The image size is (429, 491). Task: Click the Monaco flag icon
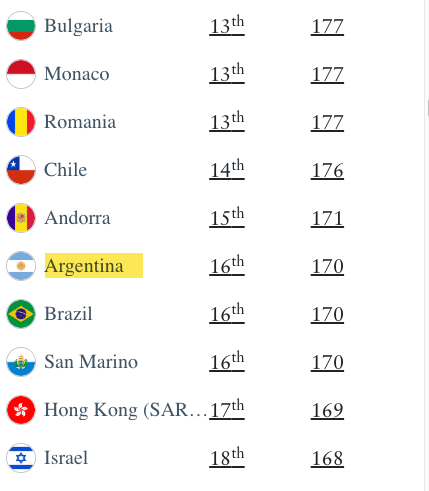[21, 74]
